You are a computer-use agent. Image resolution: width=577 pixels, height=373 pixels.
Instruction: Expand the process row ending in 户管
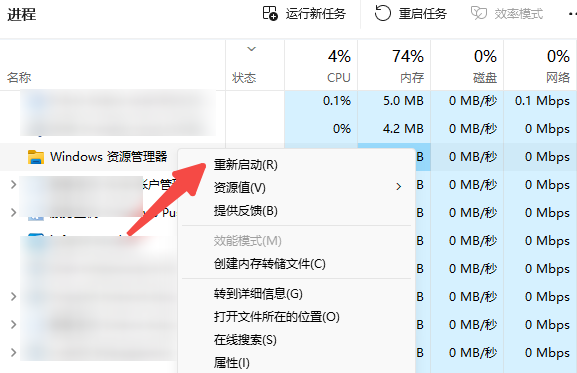coord(13,184)
